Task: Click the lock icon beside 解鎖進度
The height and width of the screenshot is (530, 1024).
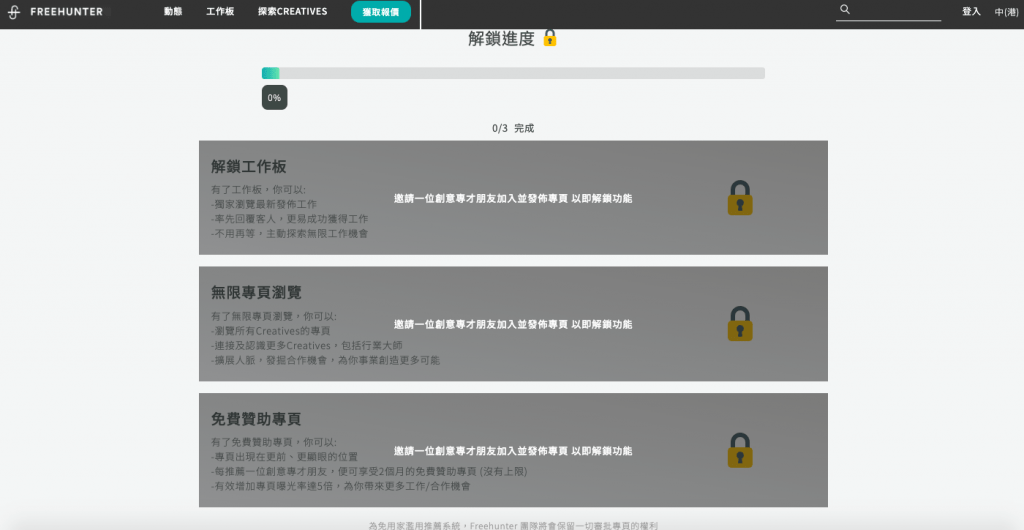Action: click(550, 38)
